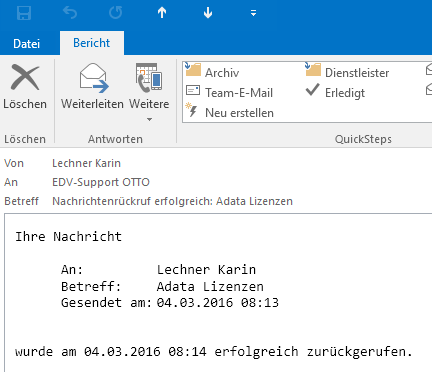Run the Archiv quick step

[x=212, y=72]
